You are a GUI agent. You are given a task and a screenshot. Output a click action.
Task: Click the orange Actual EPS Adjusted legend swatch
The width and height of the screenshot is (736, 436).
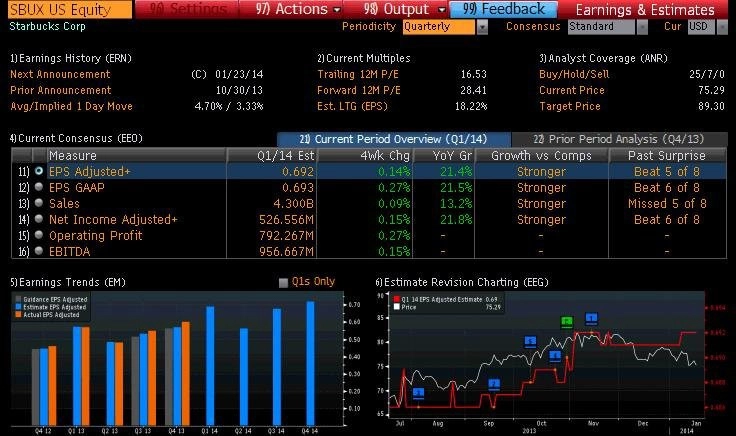point(18,314)
